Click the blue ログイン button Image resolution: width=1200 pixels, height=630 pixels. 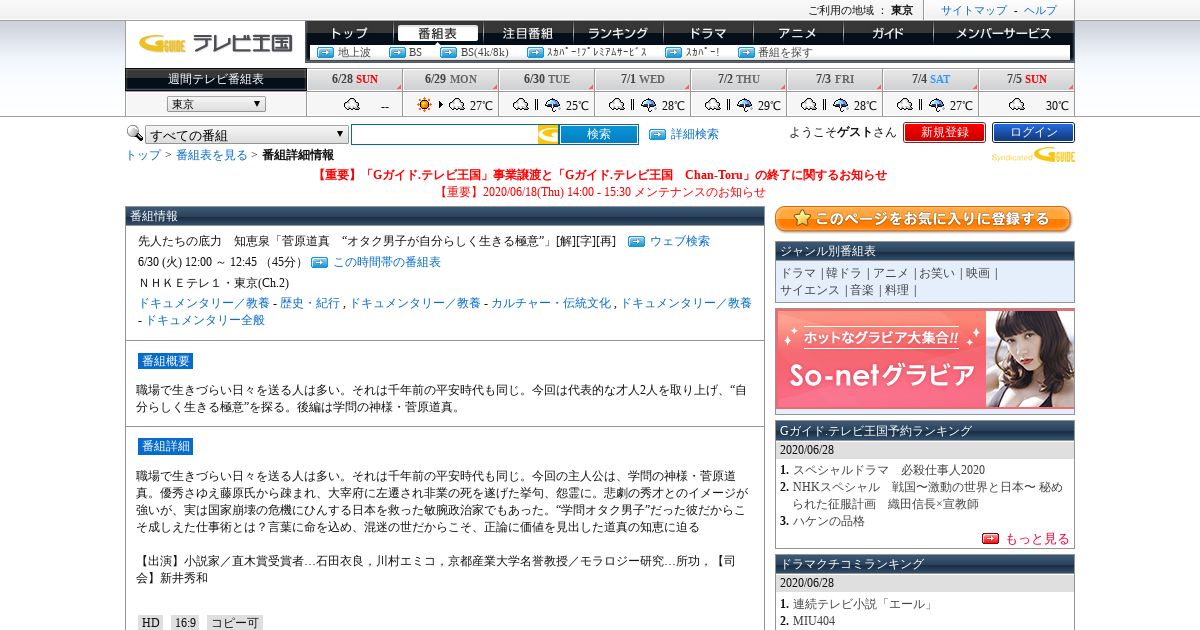[1033, 132]
